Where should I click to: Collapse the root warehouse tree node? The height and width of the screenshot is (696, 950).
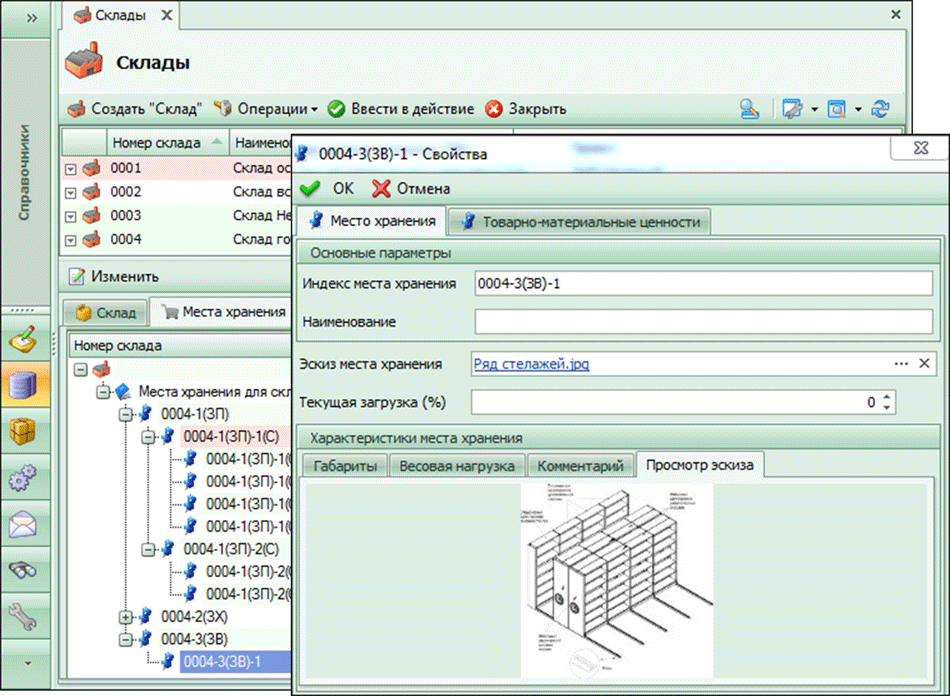(x=81, y=370)
